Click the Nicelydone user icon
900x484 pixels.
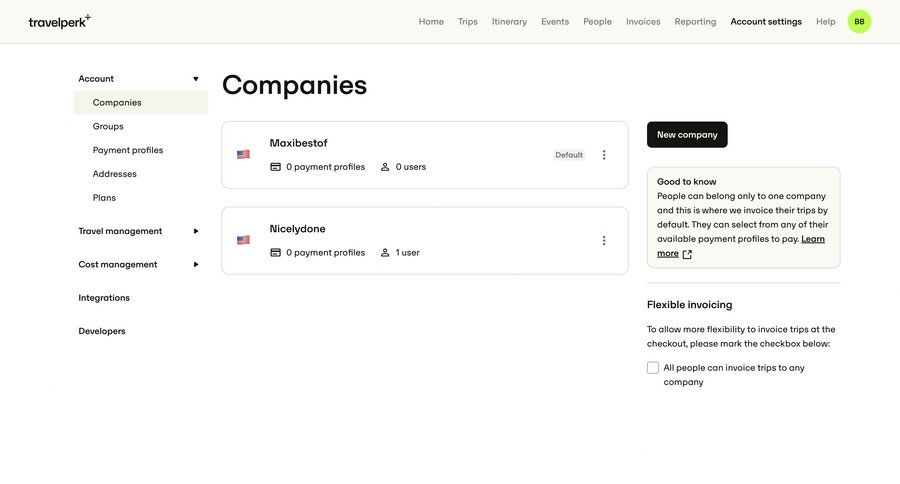(385, 253)
